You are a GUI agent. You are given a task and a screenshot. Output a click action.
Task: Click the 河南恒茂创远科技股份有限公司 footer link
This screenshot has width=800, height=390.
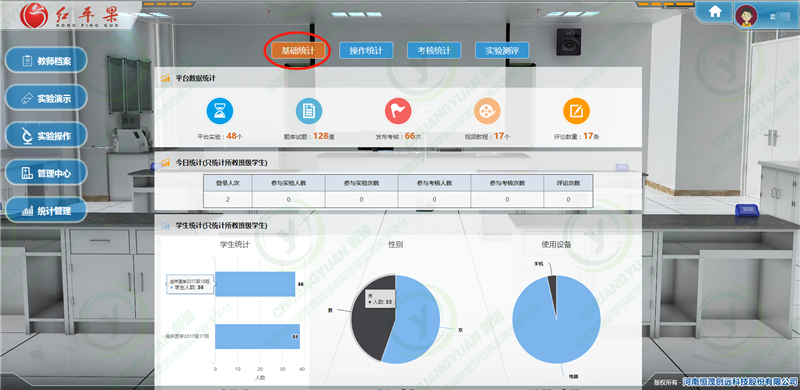[x=740, y=382]
